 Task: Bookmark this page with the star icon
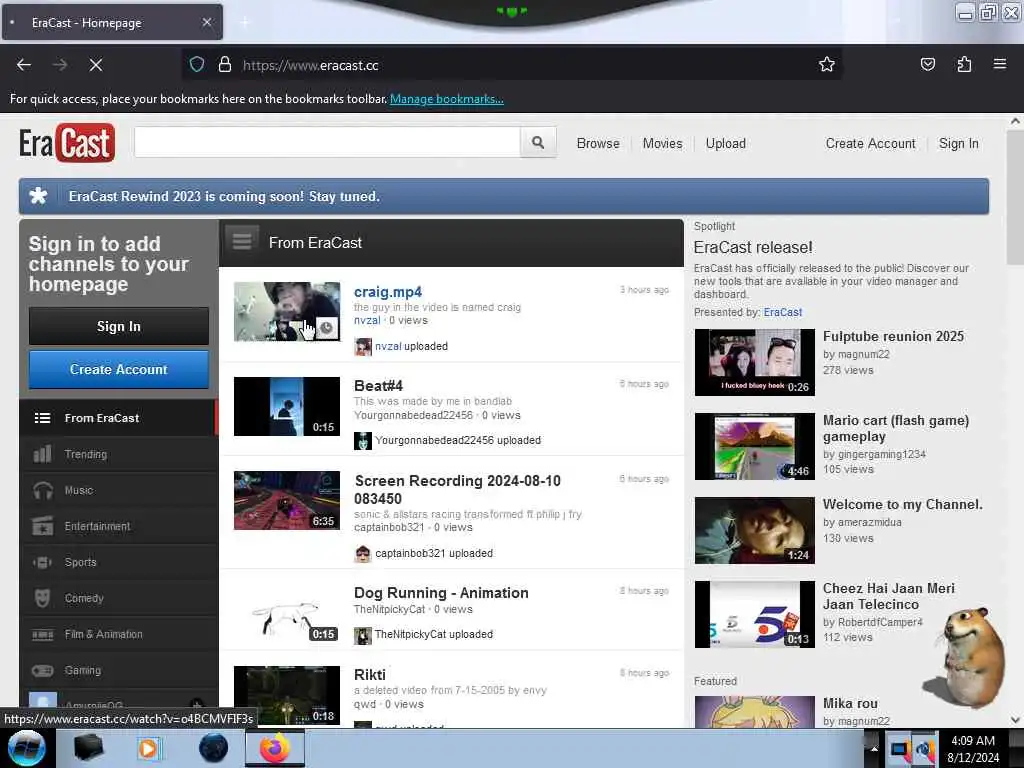coord(827,65)
